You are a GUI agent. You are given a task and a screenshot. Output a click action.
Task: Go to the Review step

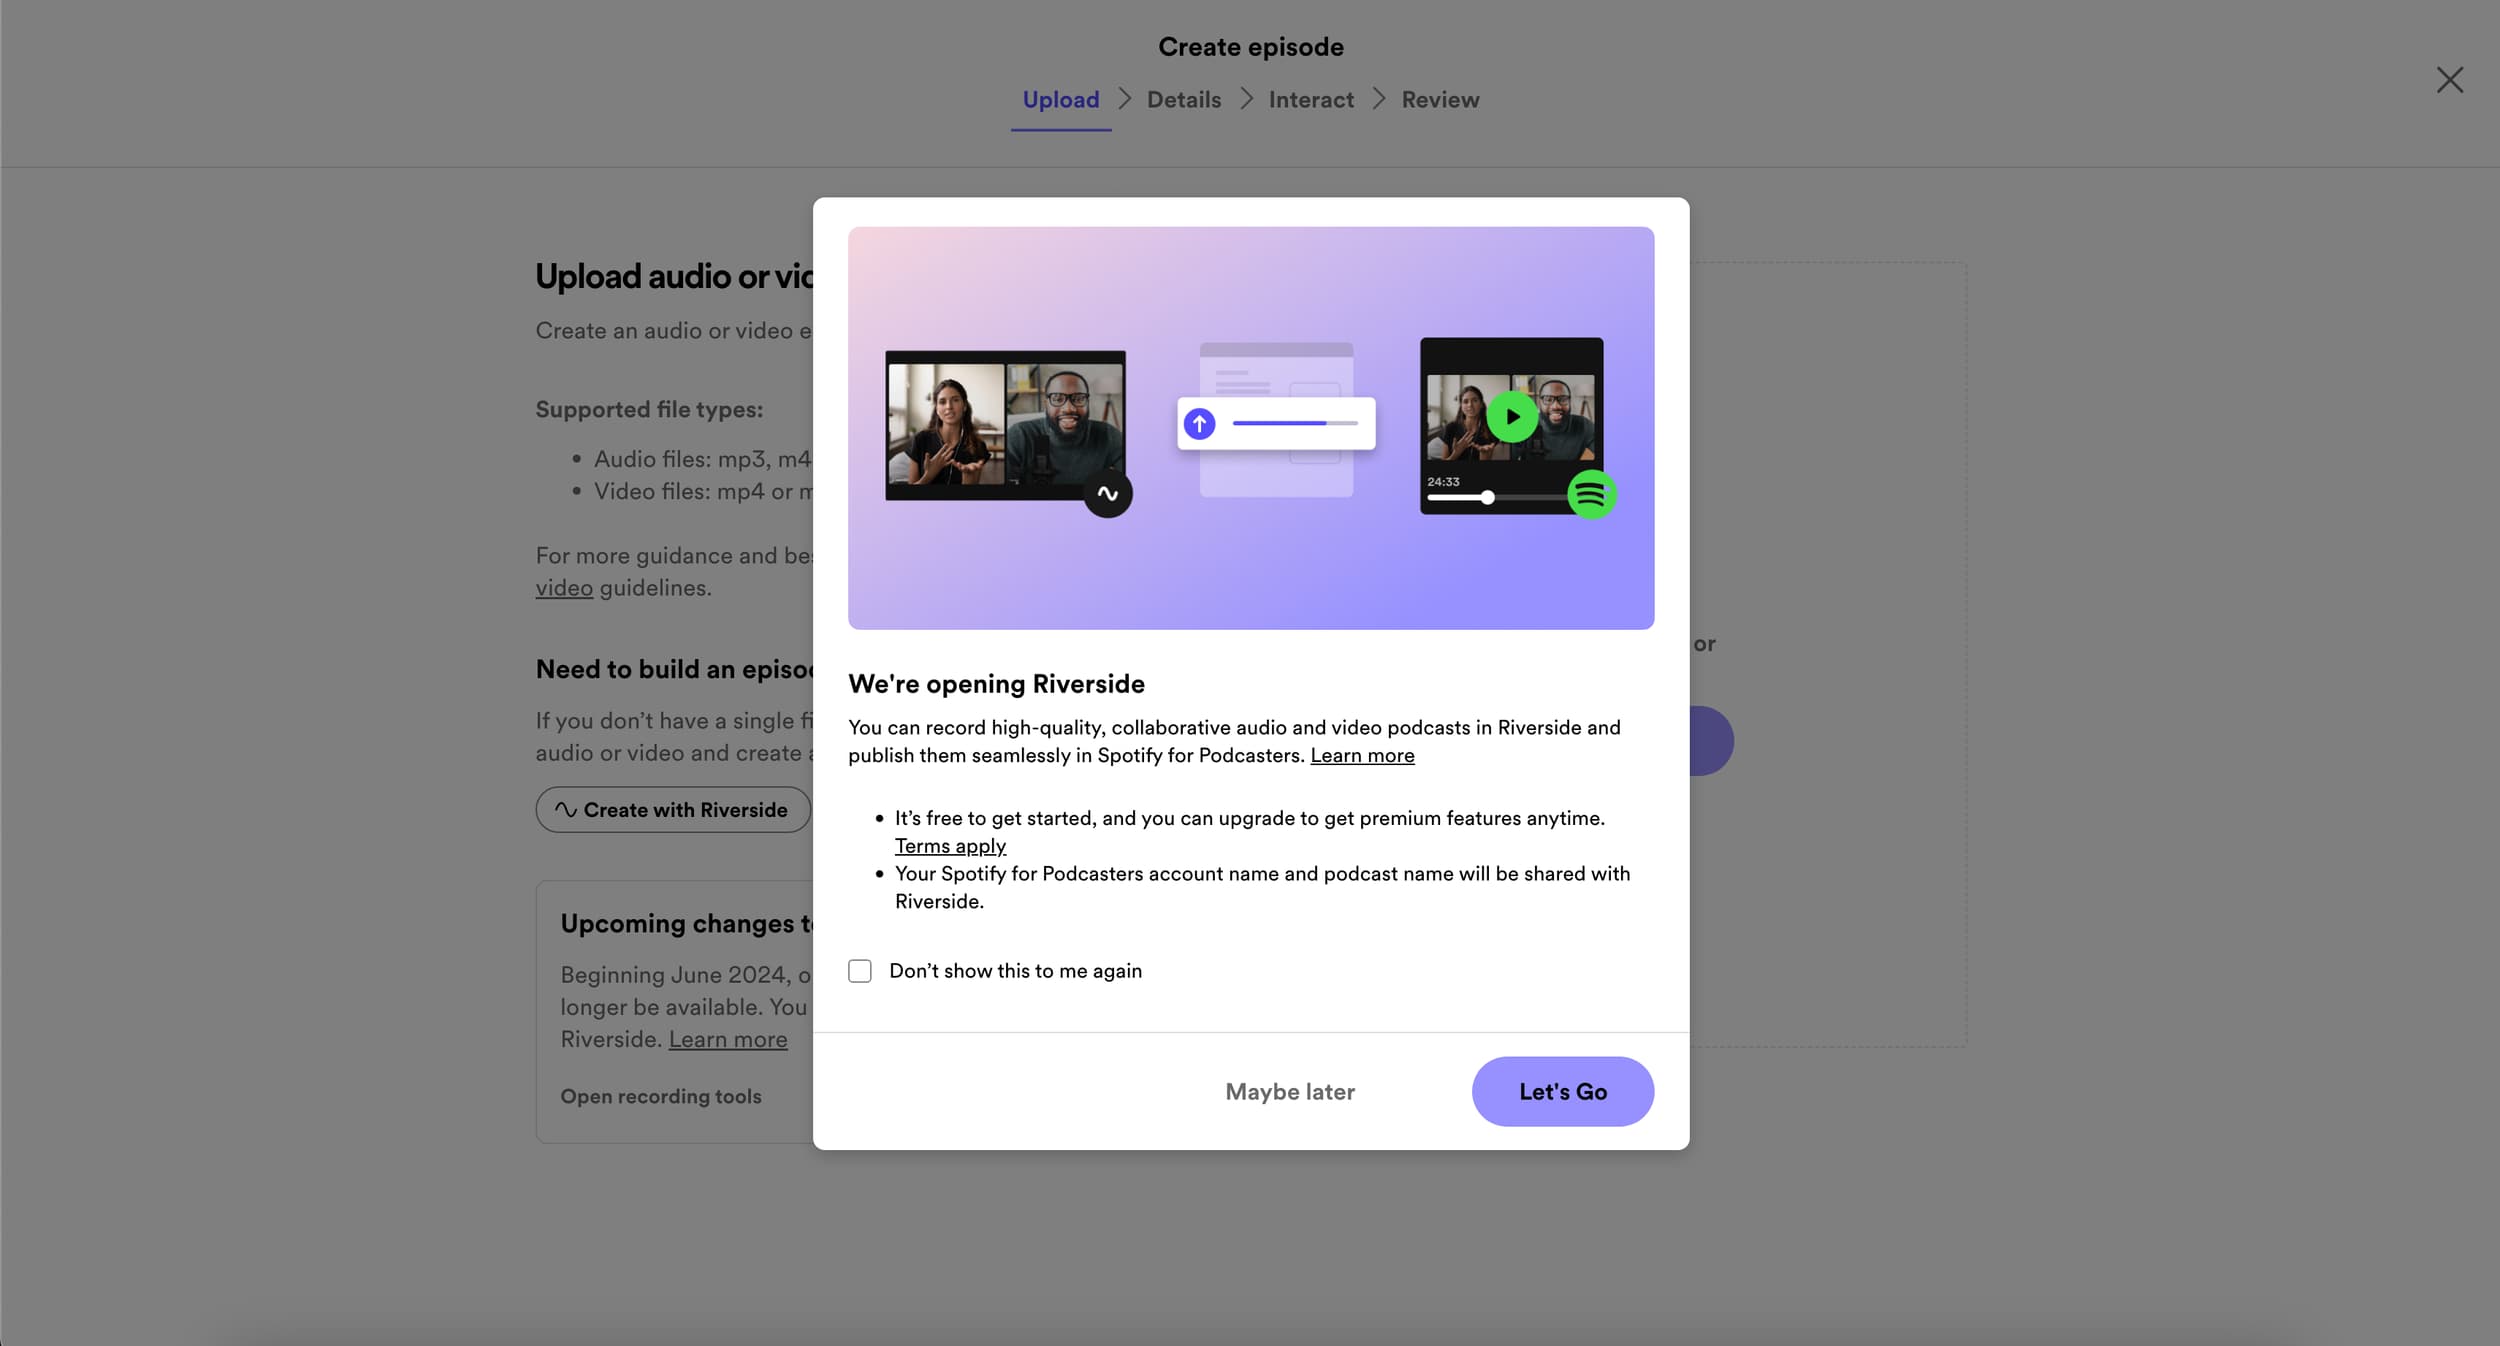1440,100
